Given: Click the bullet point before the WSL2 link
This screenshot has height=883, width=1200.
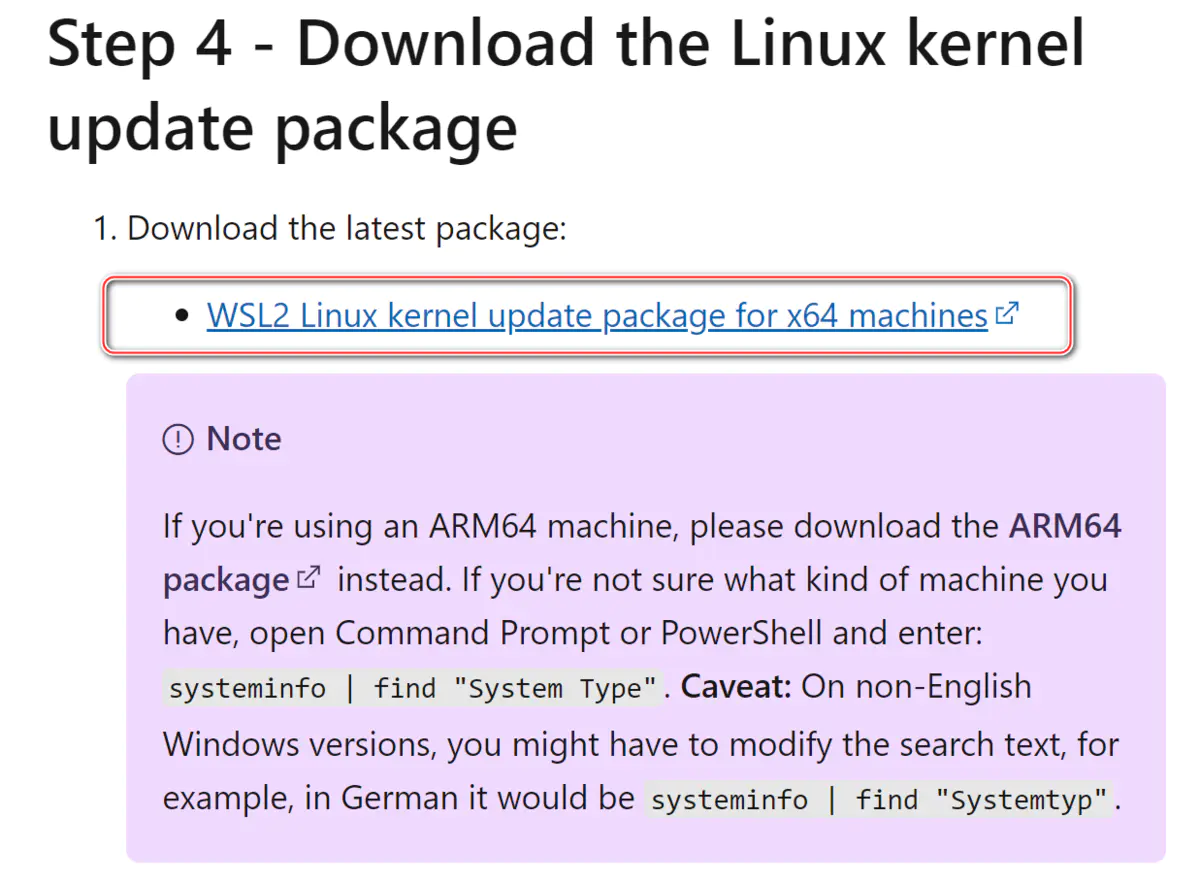Looking at the screenshot, I should [x=181, y=316].
